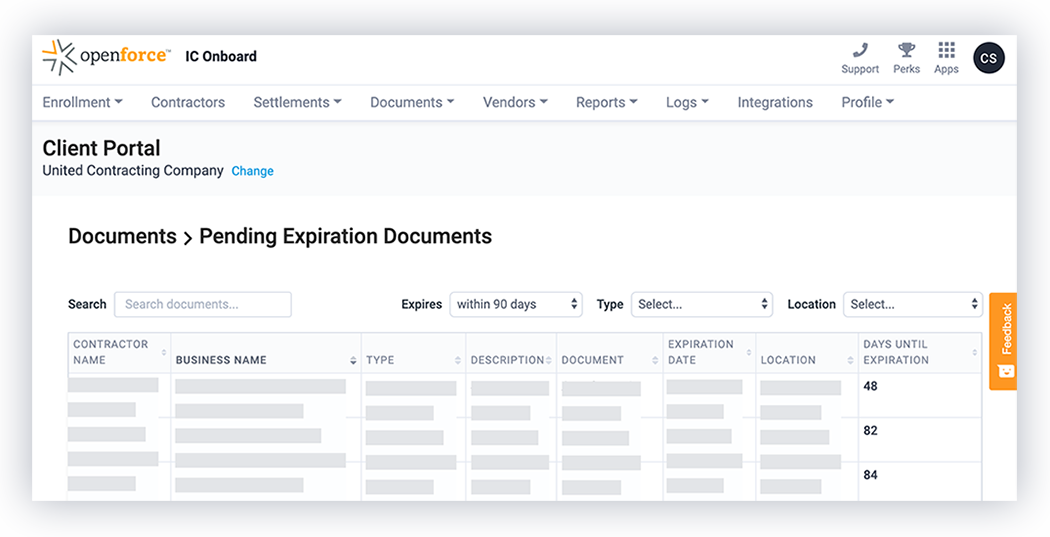Click the Search documents input field
Image resolution: width=1050 pixels, height=537 pixels.
[202, 305]
